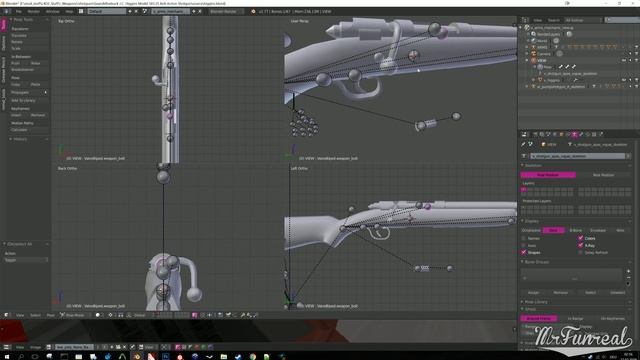Disable the Colors display checkbox
Viewport: 640px width, 360px height.
click(x=580, y=238)
